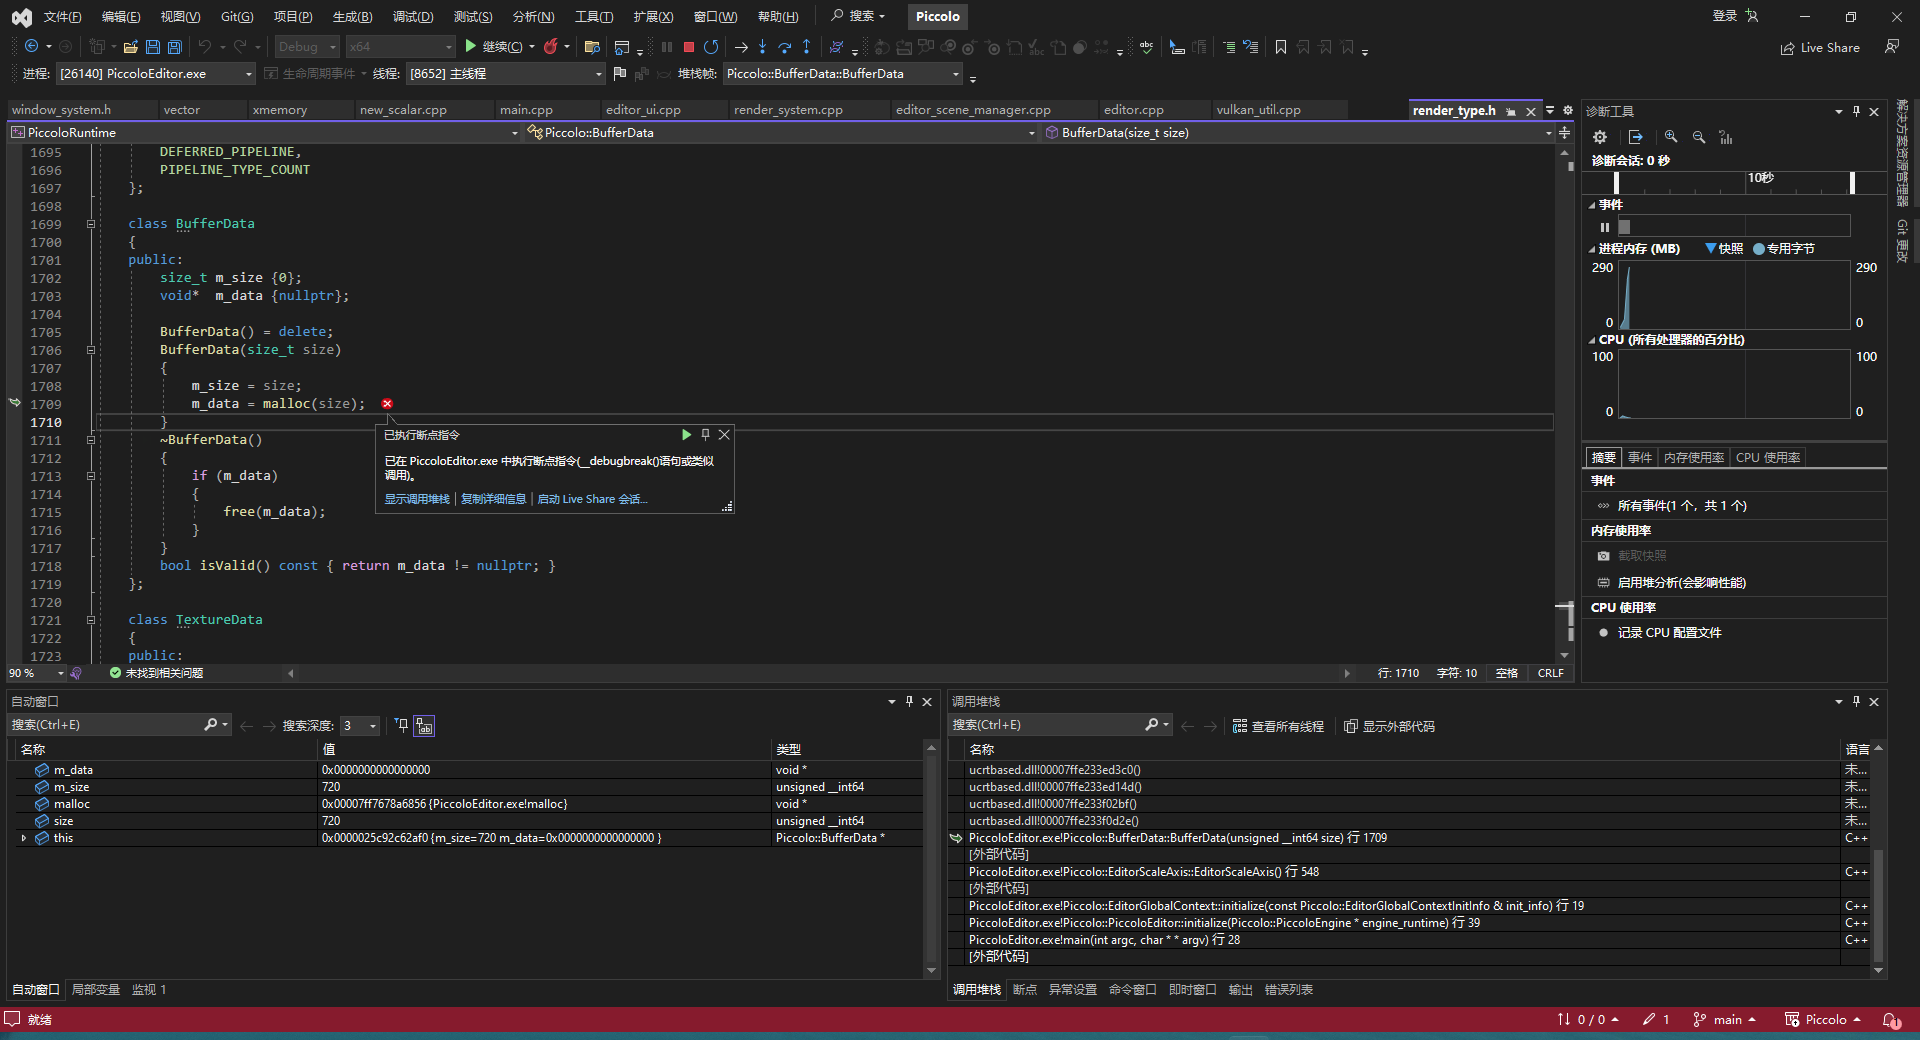Click the 继续(C) continue button
The image size is (1920, 1040).
494,47
